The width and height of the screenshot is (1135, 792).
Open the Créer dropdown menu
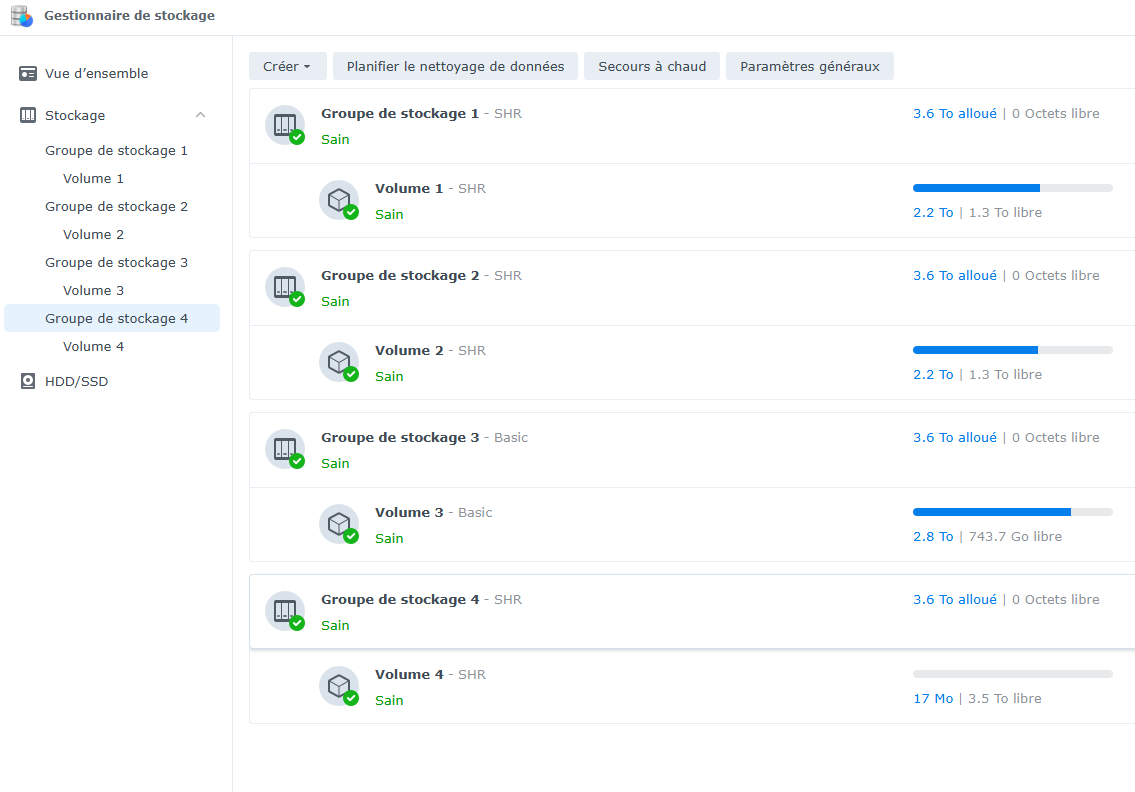tap(287, 67)
